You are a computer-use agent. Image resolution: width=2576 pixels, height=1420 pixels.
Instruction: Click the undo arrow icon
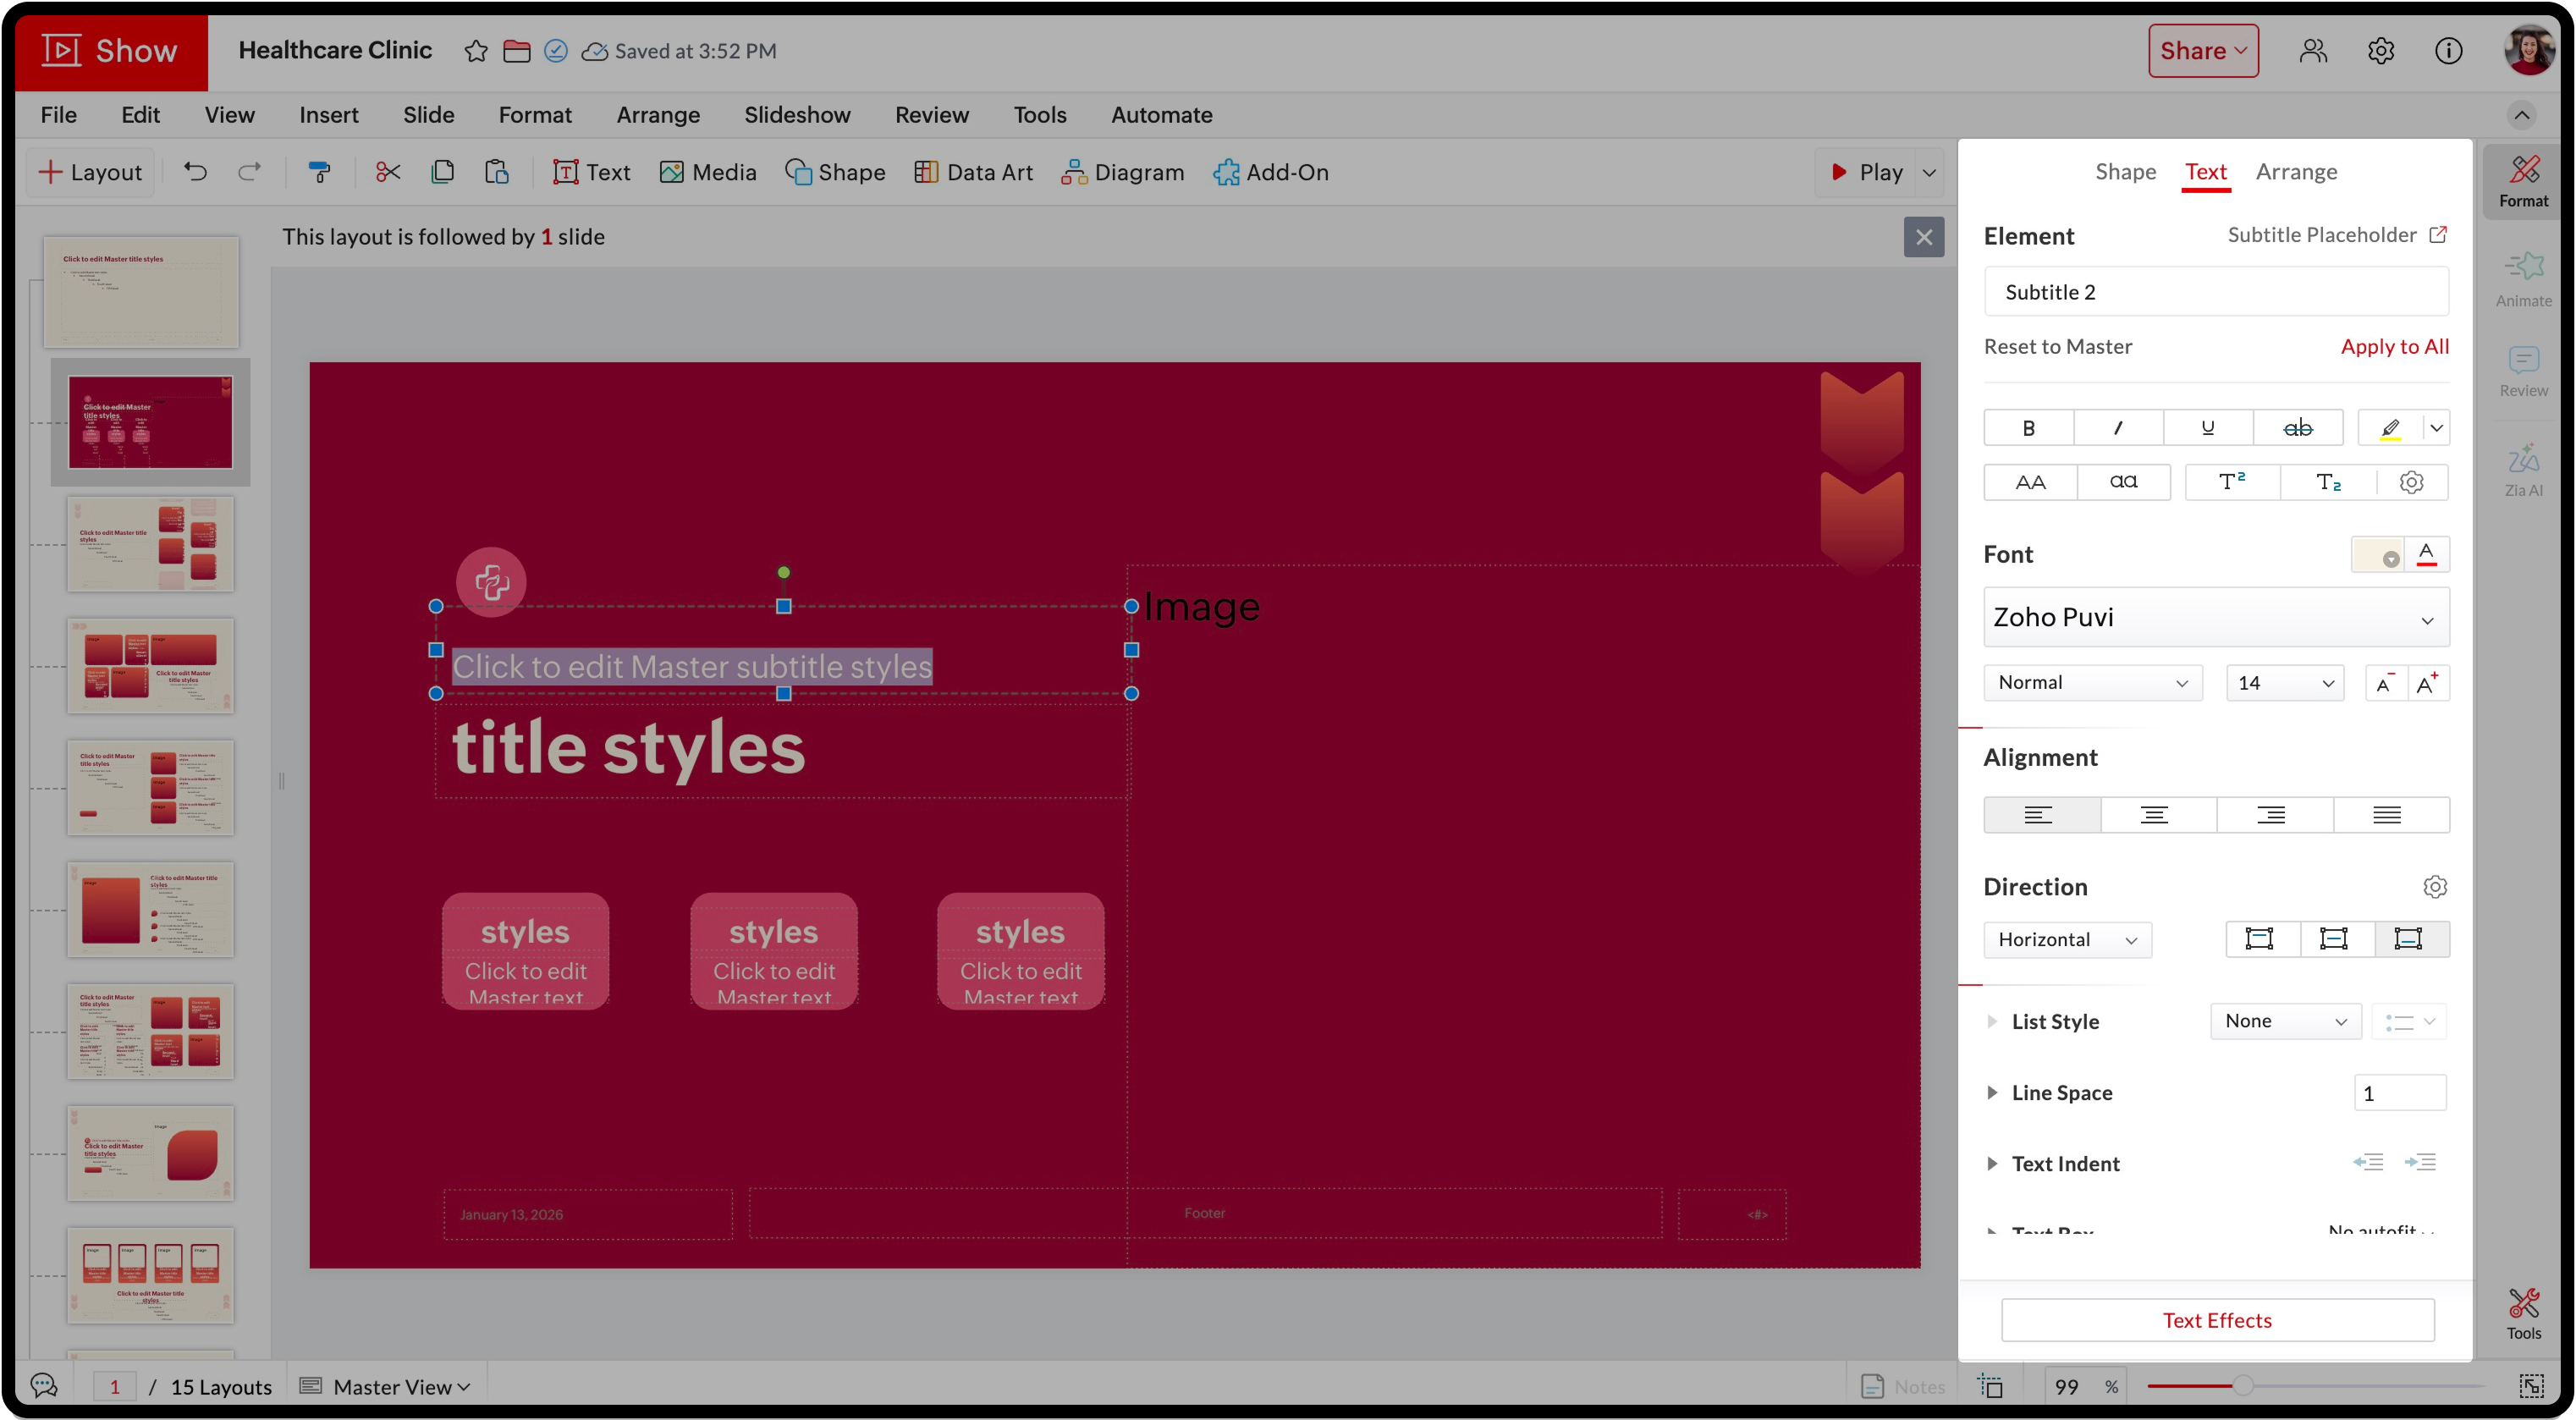[195, 172]
